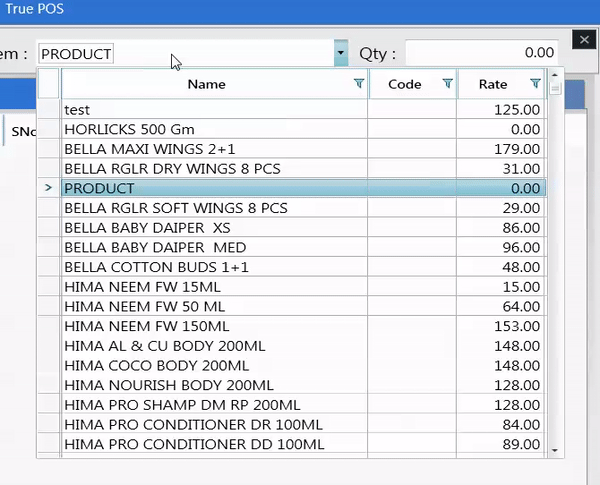The image size is (600, 485).
Task: Click the scroll up arrow of list
Action: [555, 77]
